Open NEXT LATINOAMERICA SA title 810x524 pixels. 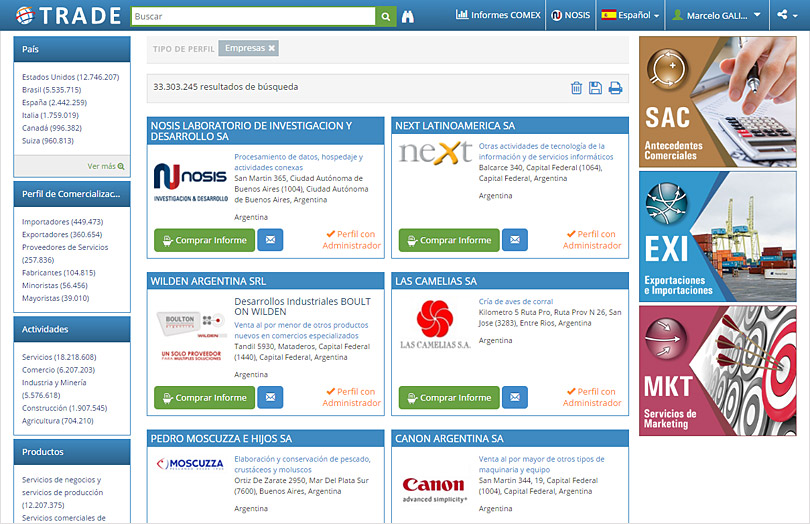tap(455, 126)
